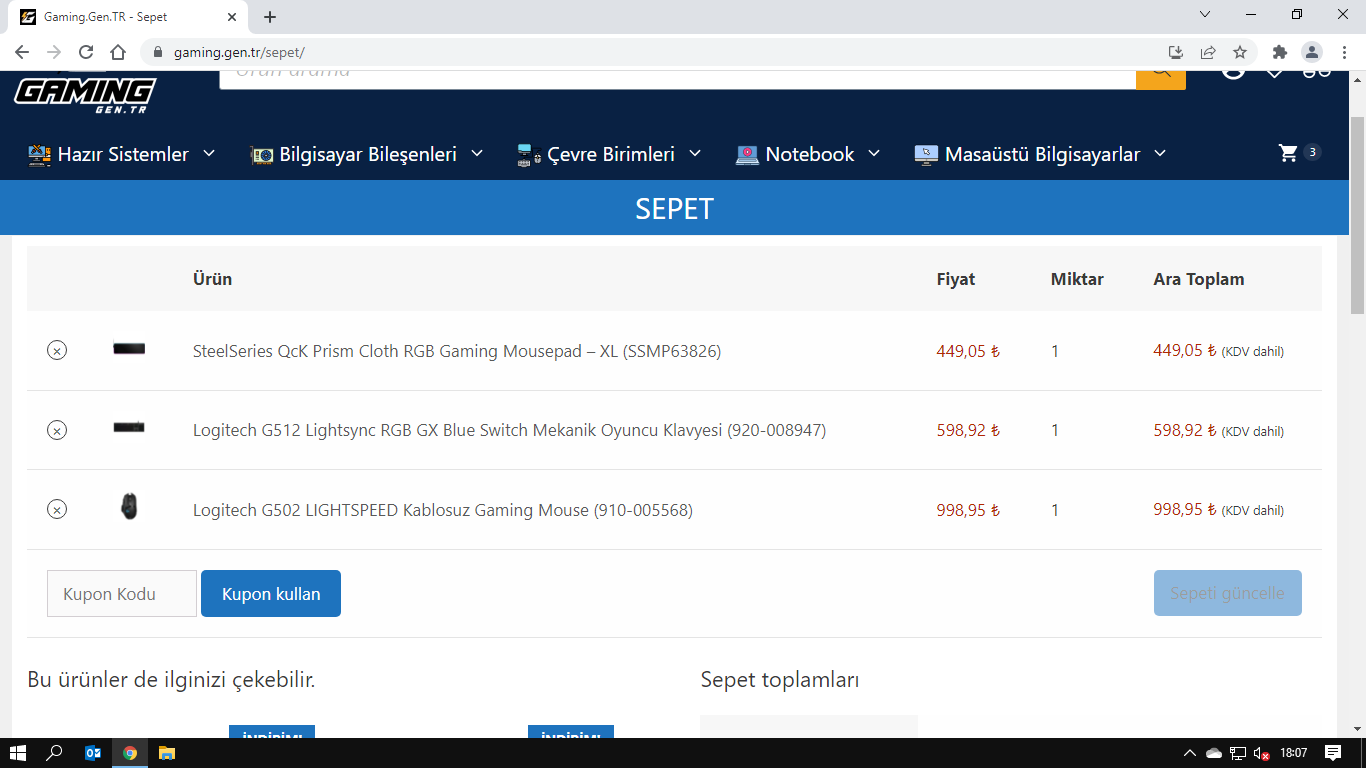The width and height of the screenshot is (1366, 768).
Task: Expand the Hazır Sistemler menu arrow
Action: (209, 153)
